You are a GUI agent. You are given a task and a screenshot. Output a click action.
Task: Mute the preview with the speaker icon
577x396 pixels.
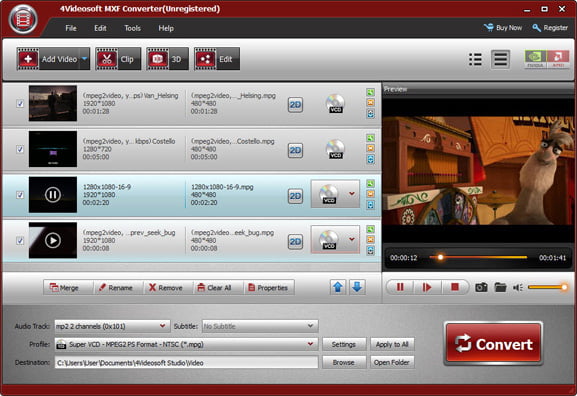point(518,287)
